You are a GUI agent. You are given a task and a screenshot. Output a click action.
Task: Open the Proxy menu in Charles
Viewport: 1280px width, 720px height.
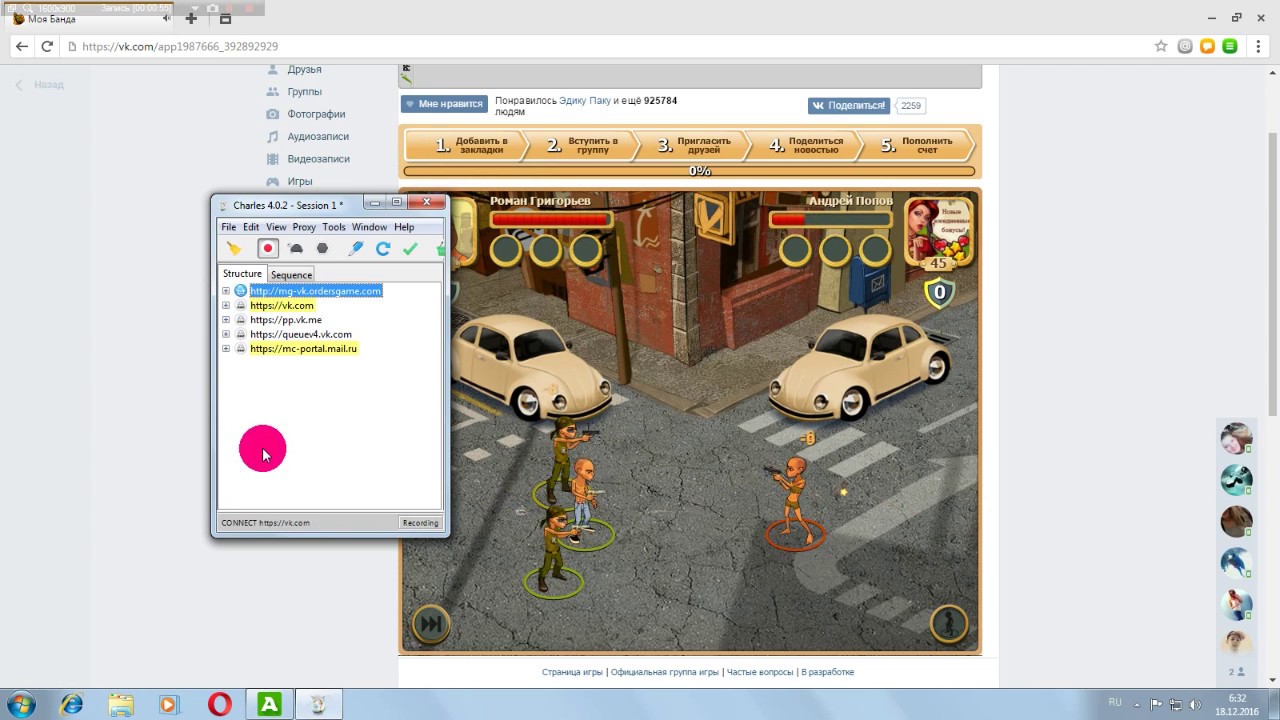pos(304,227)
